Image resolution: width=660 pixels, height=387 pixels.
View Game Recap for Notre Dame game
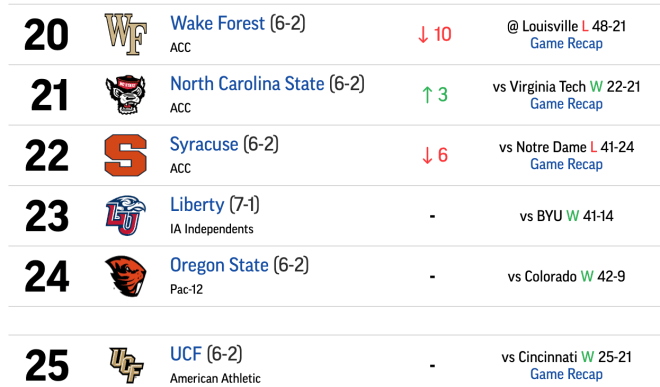click(566, 164)
